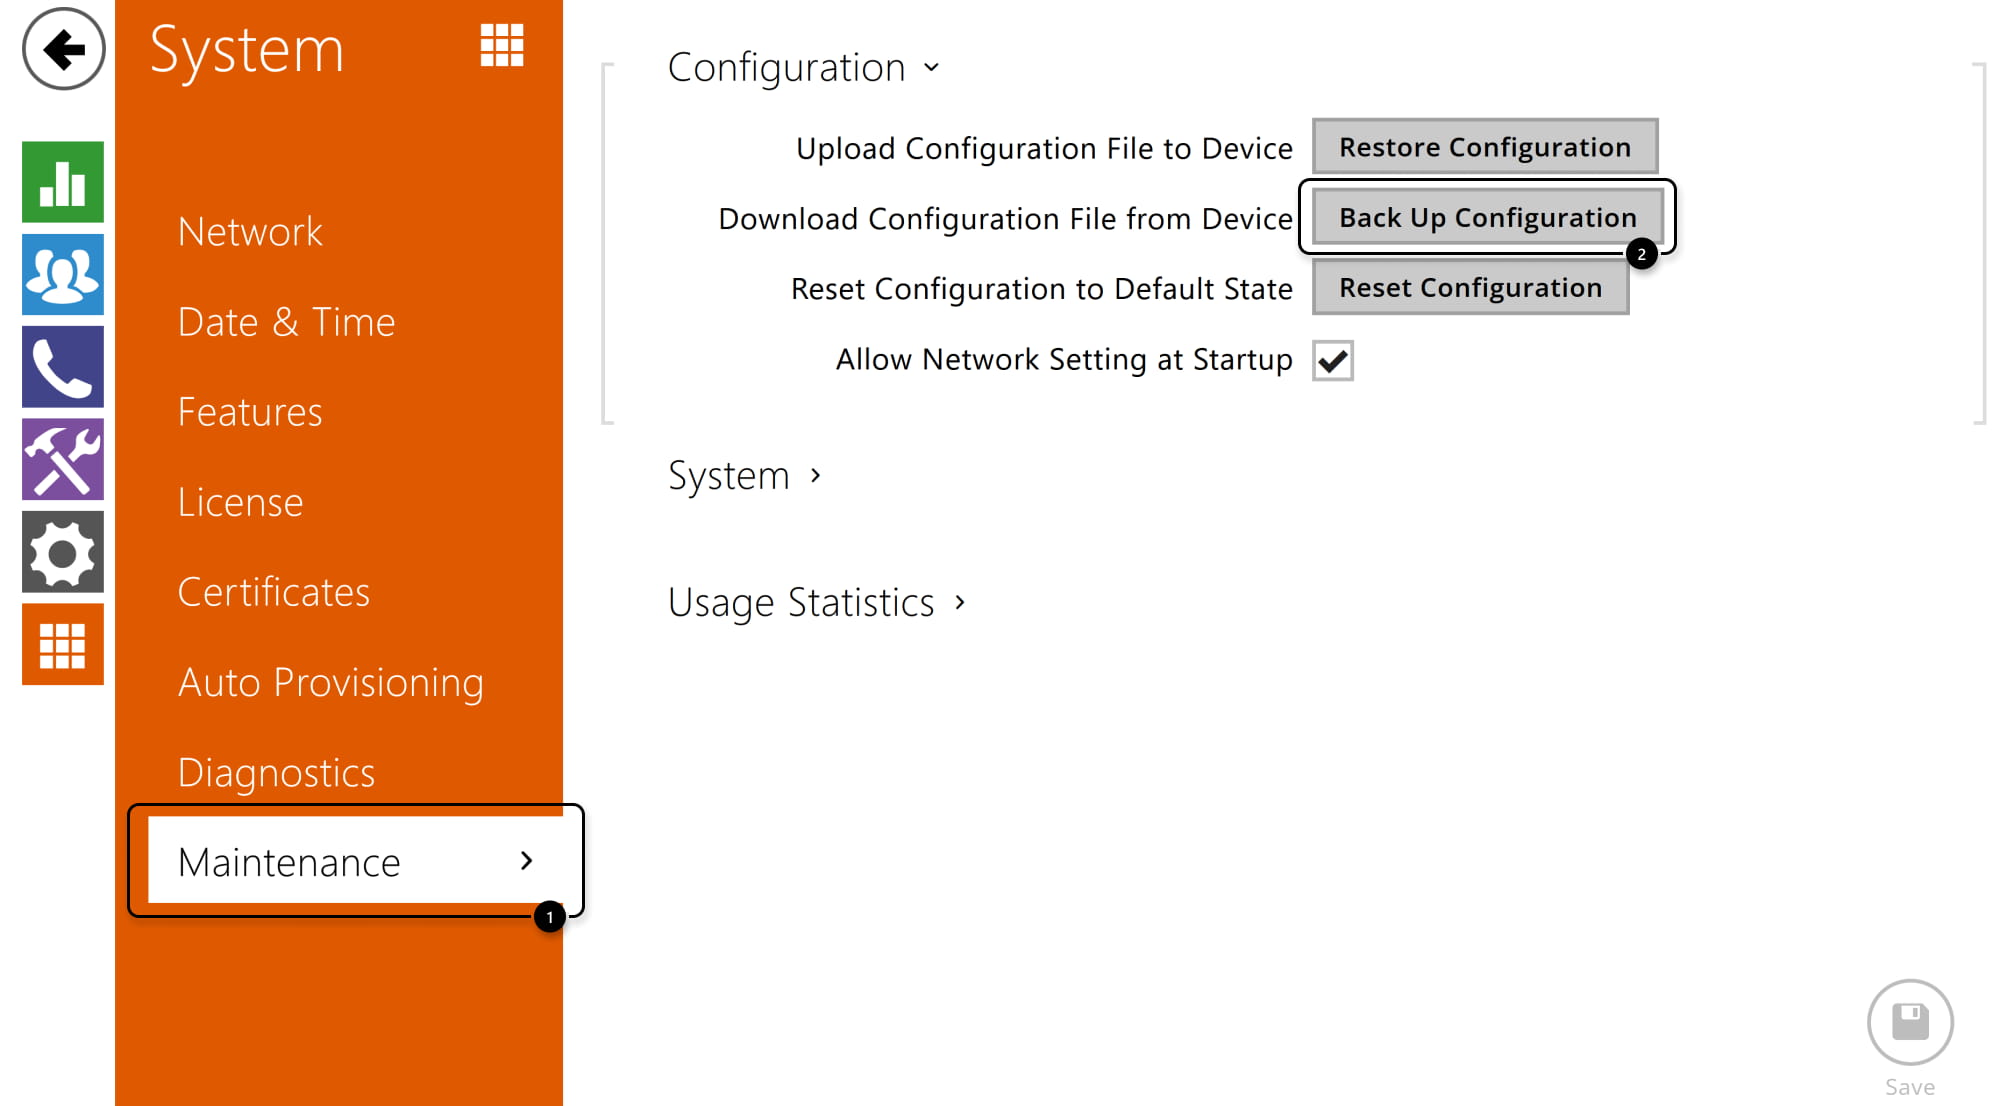The width and height of the screenshot is (2000, 1106).
Task: Click the Back Up Configuration button
Action: click(1488, 217)
